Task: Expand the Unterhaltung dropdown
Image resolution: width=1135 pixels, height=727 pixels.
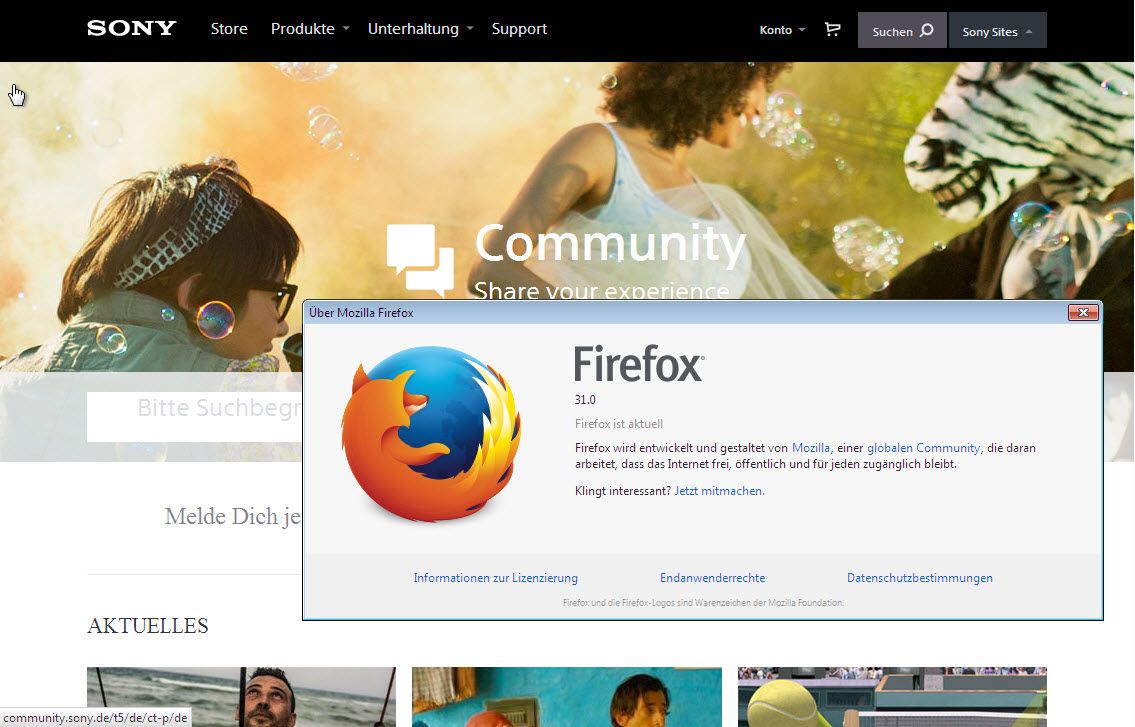Action: click(420, 29)
